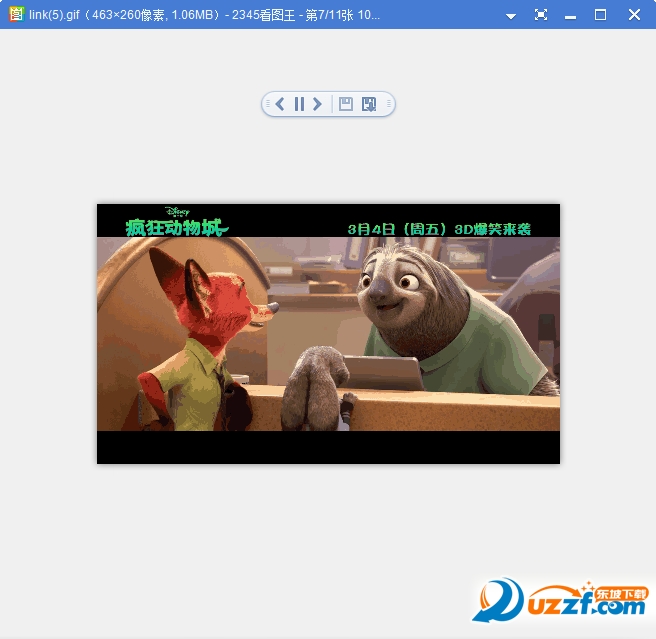Maximize the image viewer window
The height and width of the screenshot is (639, 656).
click(600, 15)
